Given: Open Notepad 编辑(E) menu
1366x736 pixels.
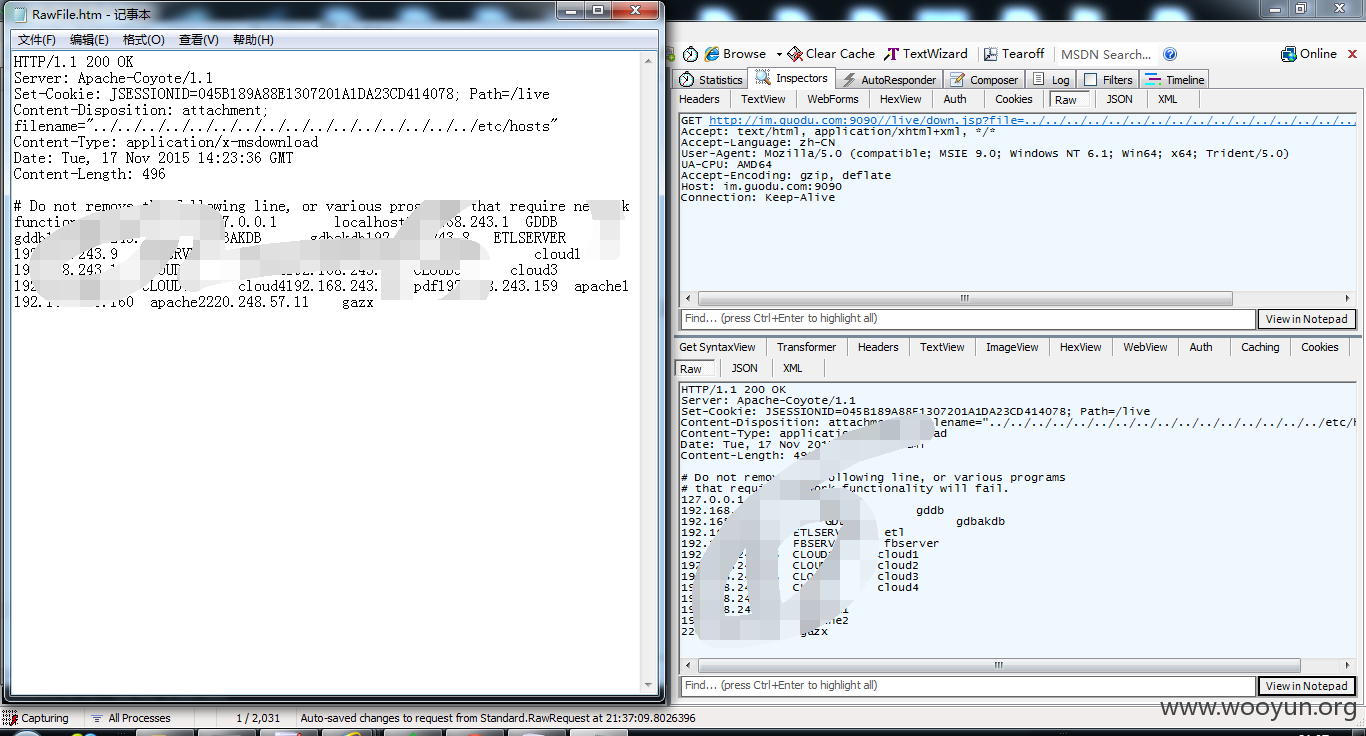Looking at the screenshot, I should point(89,40).
